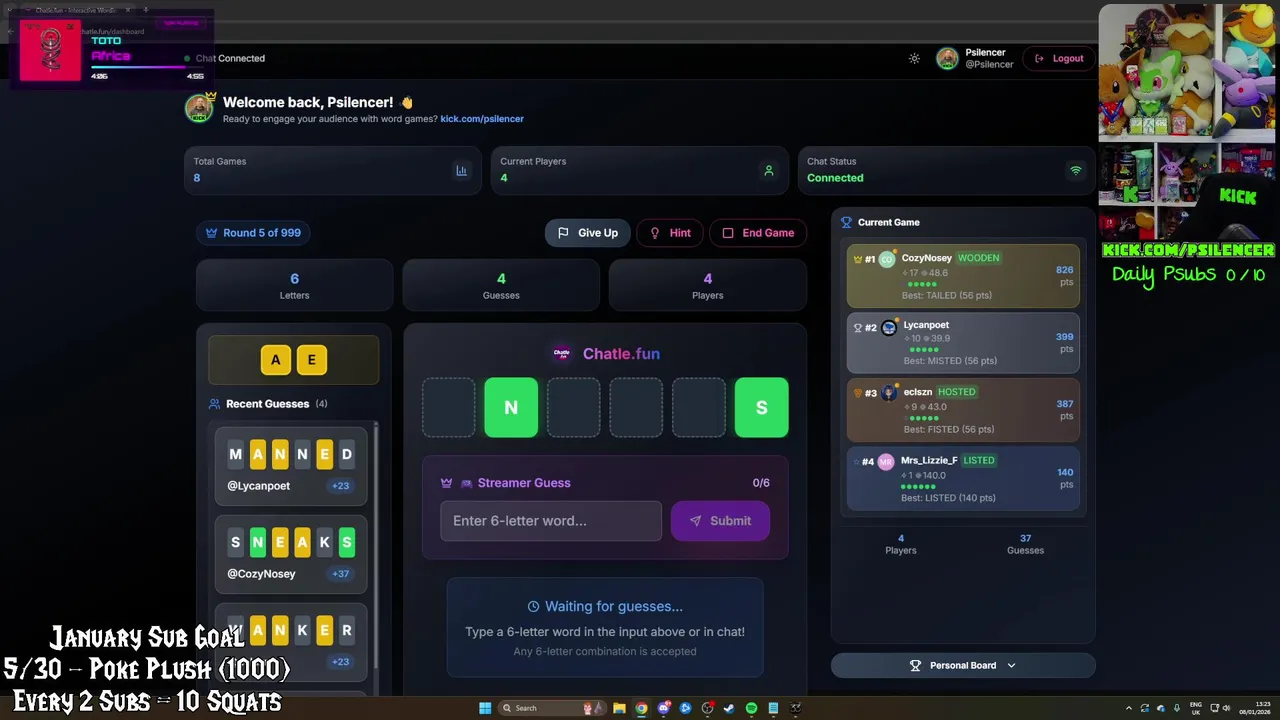Open Discord from the taskbar
Viewport: 1280px width, 720px height.
(x=663, y=708)
